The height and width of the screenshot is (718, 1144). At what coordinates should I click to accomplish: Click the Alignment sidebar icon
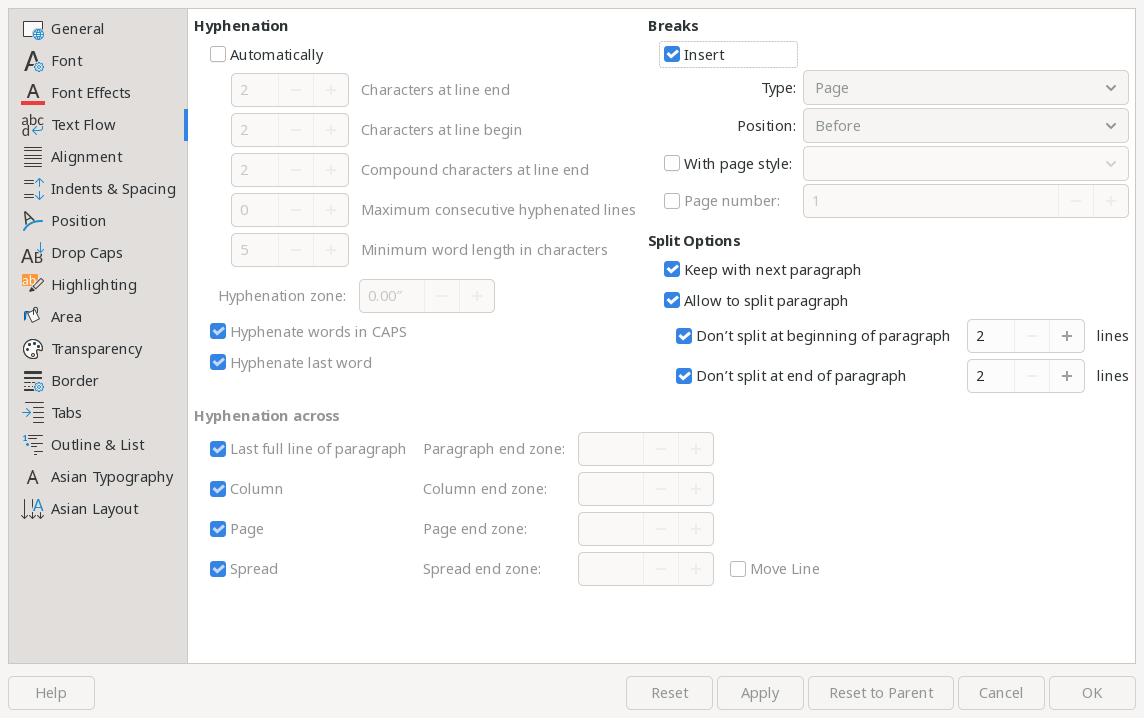pos(33,158)
